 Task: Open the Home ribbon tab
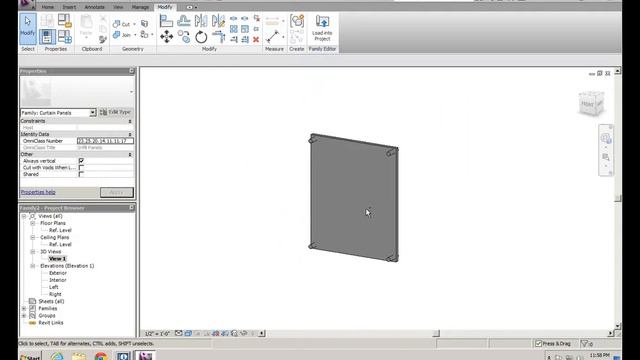(x=48, y=7)
